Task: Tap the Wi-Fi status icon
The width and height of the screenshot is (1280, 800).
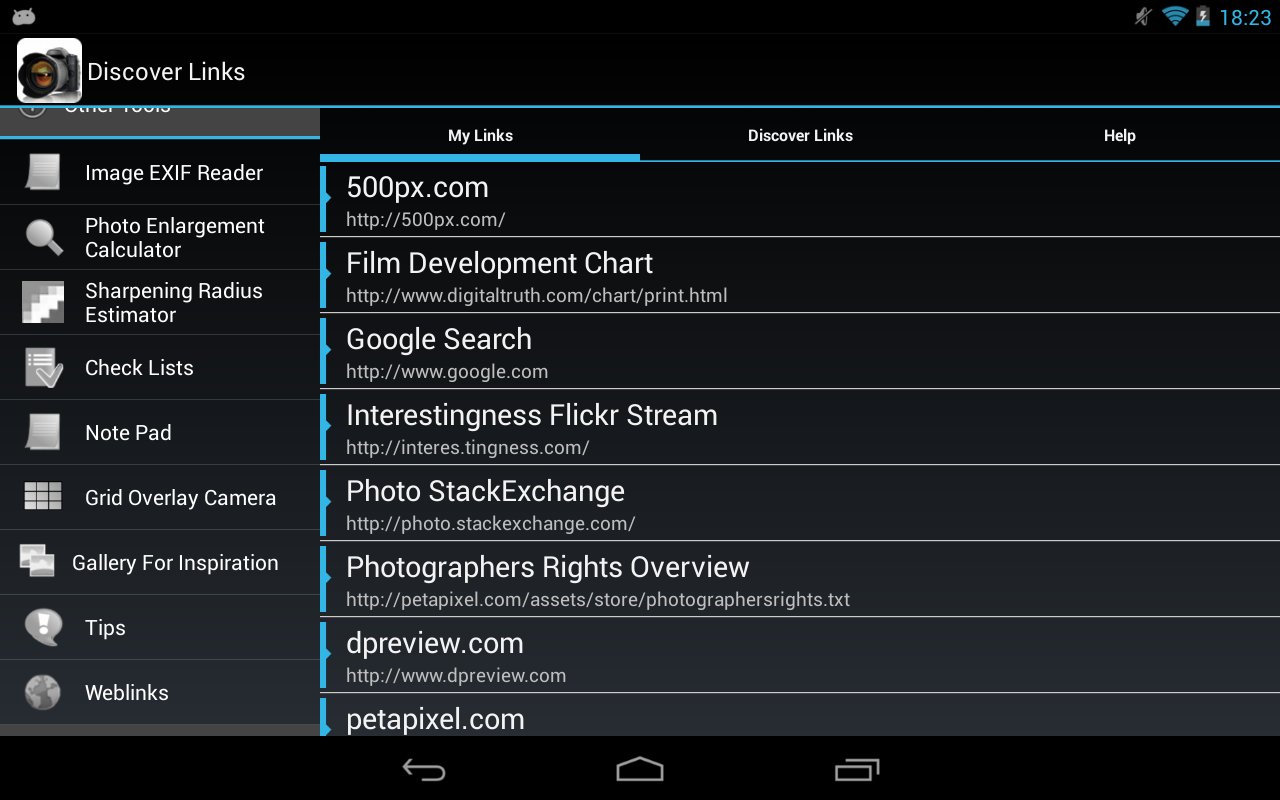Action: tap(1175, 16)
